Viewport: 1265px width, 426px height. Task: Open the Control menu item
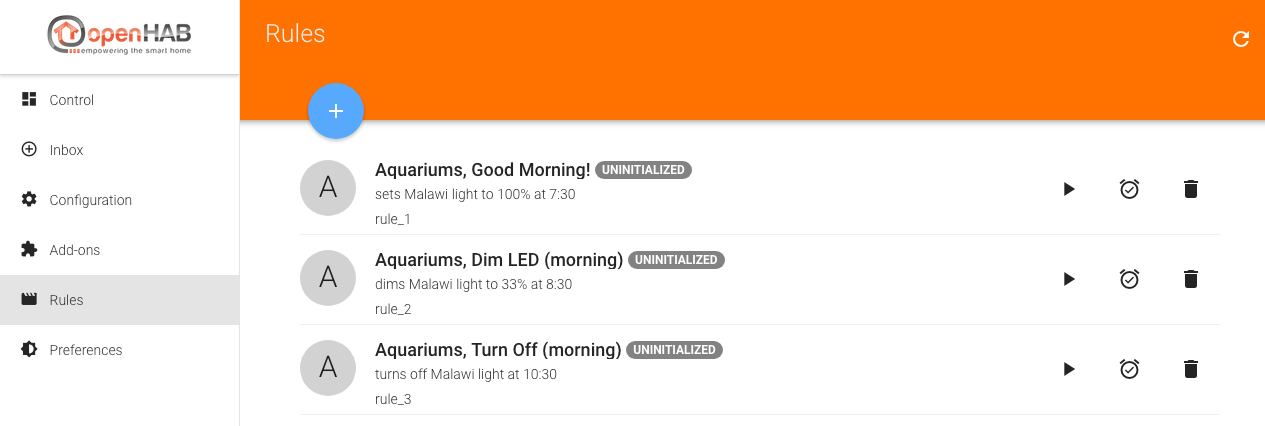[x=120, y=100]
